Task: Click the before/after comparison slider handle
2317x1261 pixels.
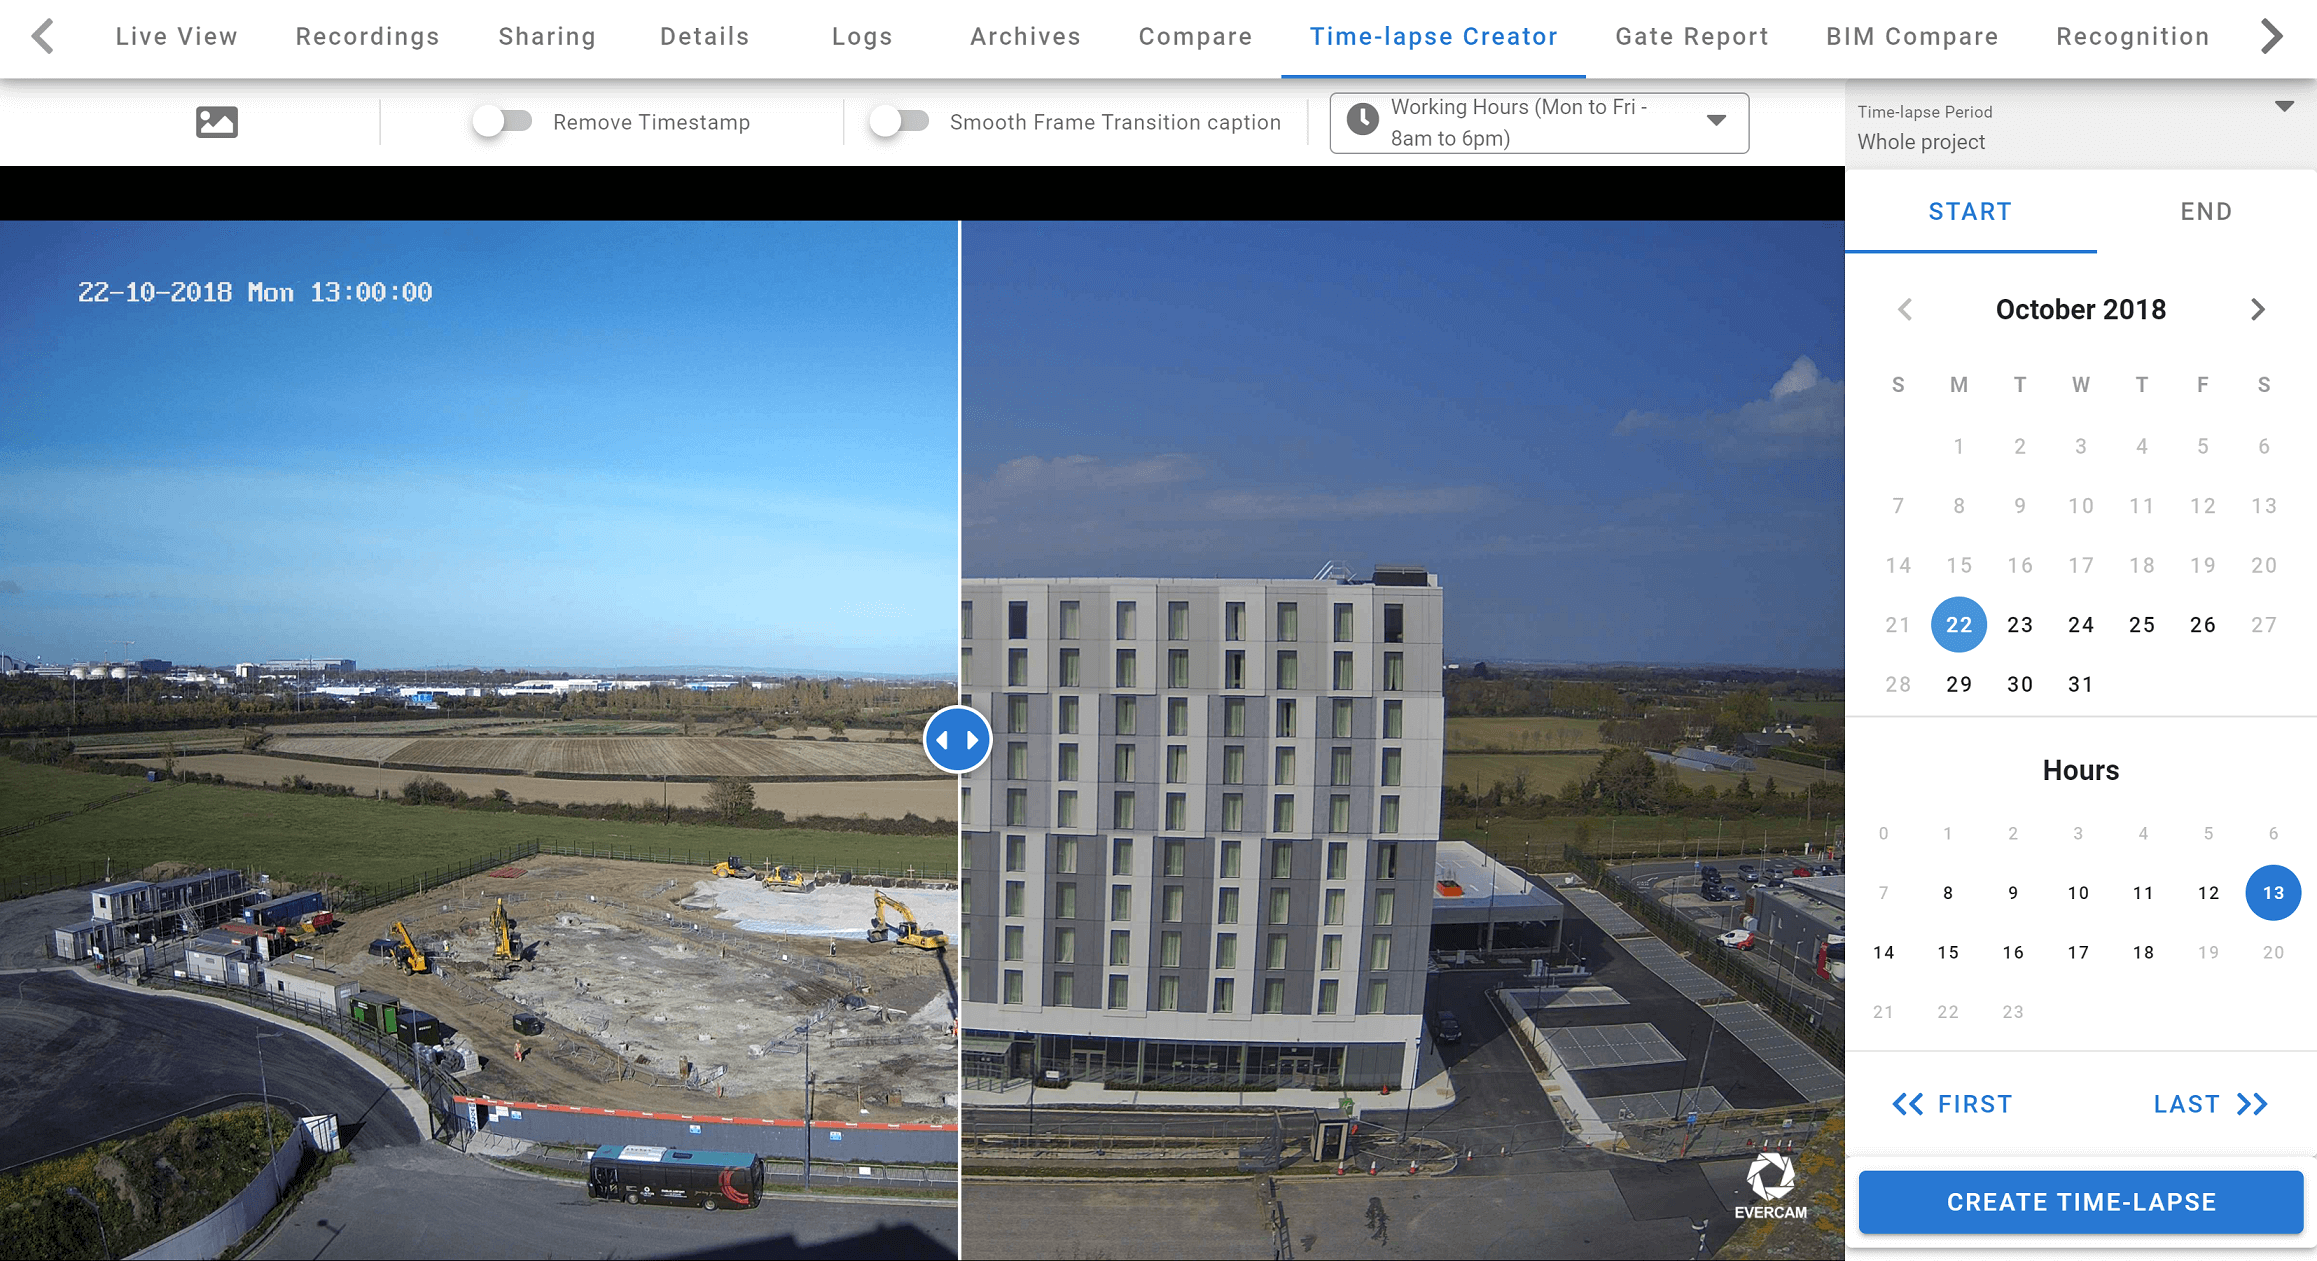Action: 957,740
